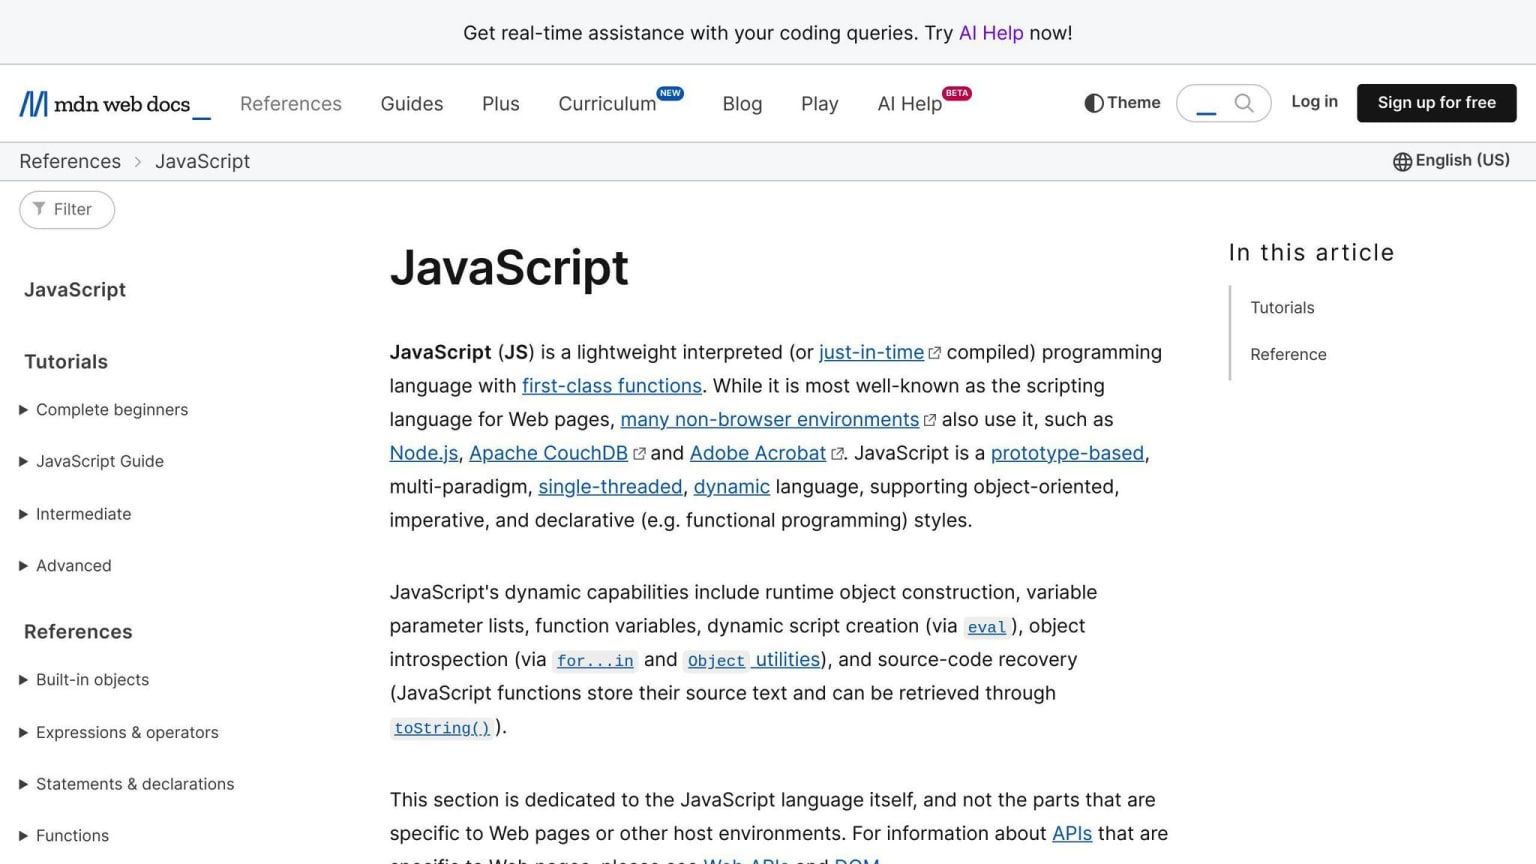
Task: Open many non-browser environments link
Action: pos(770,420)
